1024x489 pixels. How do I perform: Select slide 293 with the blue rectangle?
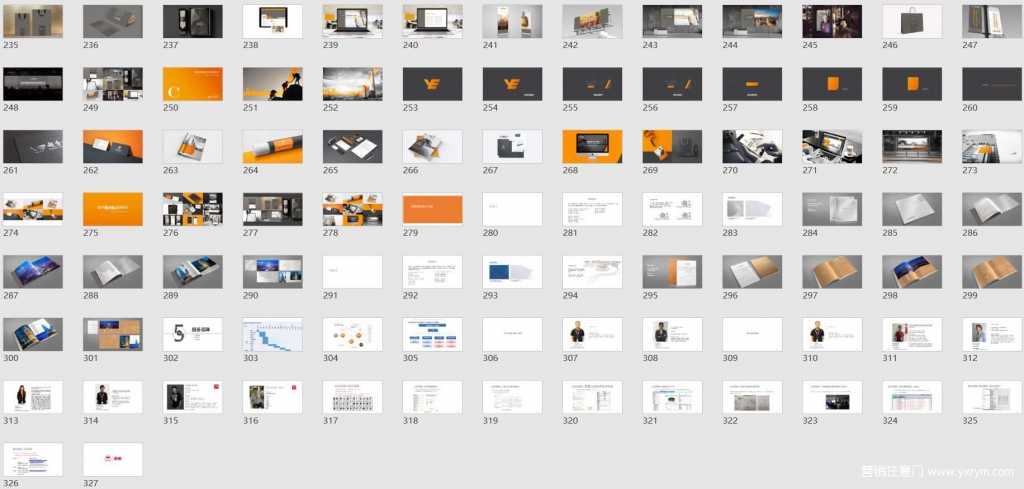pyautogui.click(x=512, y=272)
